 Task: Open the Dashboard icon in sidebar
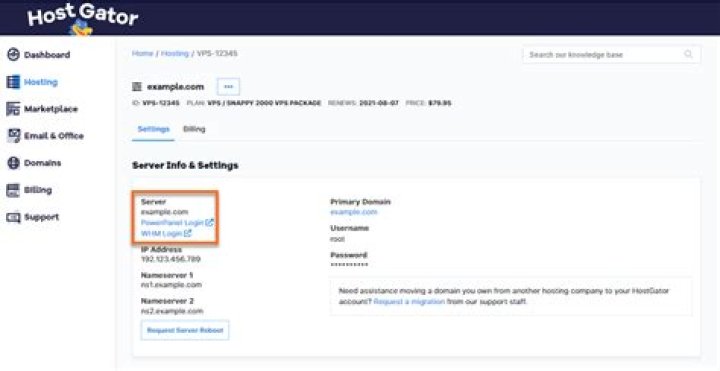pos(13,55)
